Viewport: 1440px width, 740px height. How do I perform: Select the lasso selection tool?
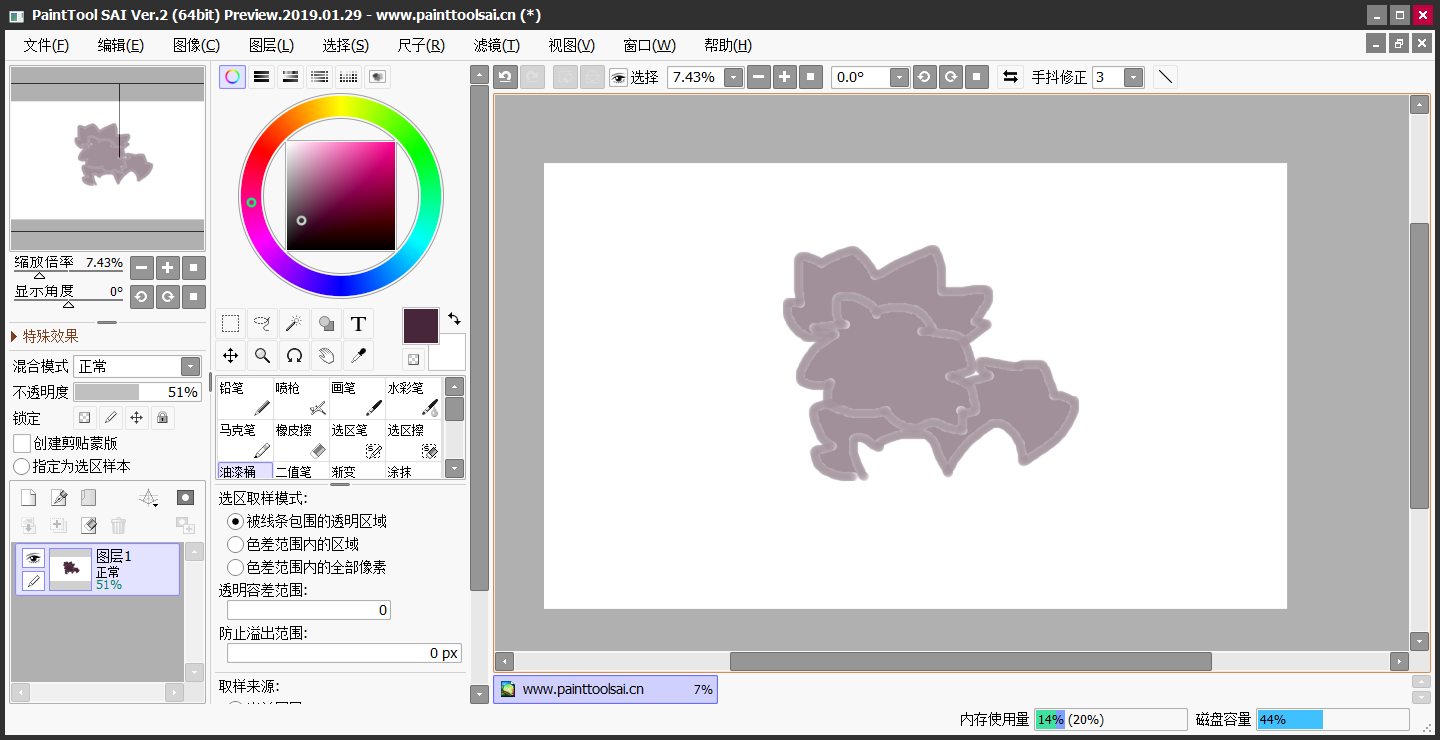[262, 323]
